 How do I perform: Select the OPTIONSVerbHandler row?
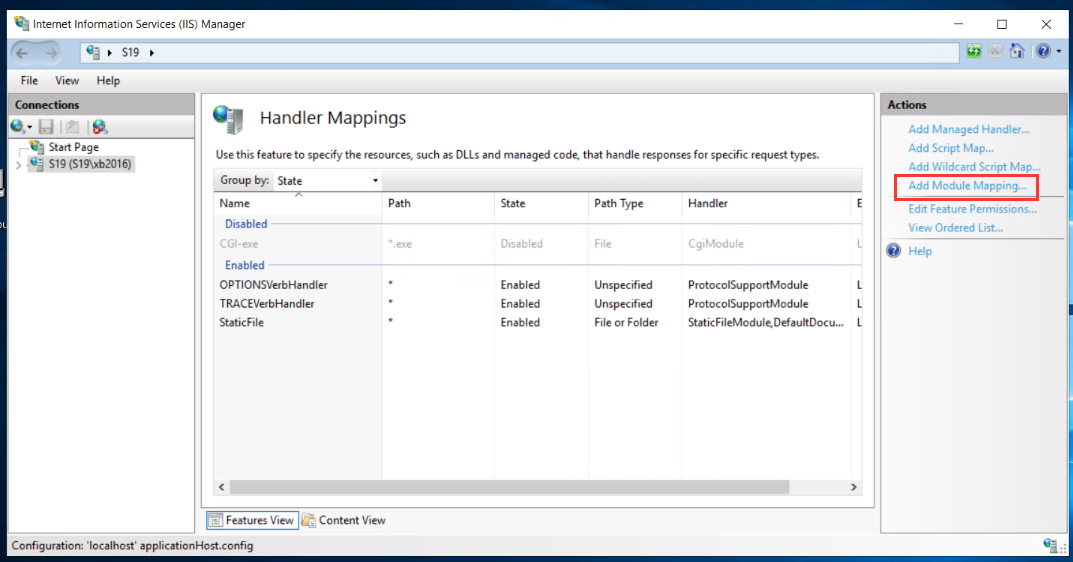[x=538, y=285]
